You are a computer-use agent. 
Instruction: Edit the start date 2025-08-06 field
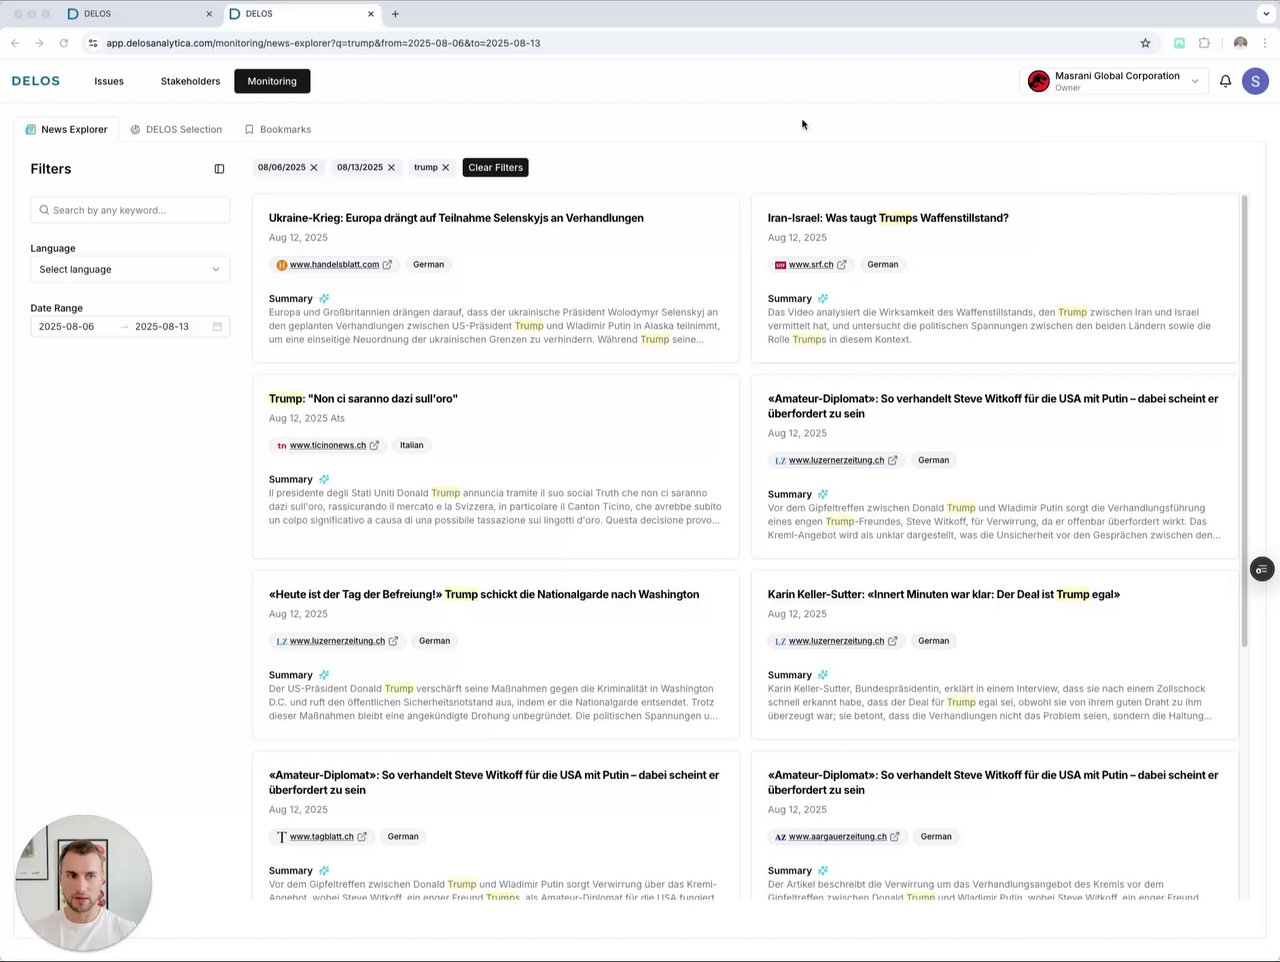(67, 327)
